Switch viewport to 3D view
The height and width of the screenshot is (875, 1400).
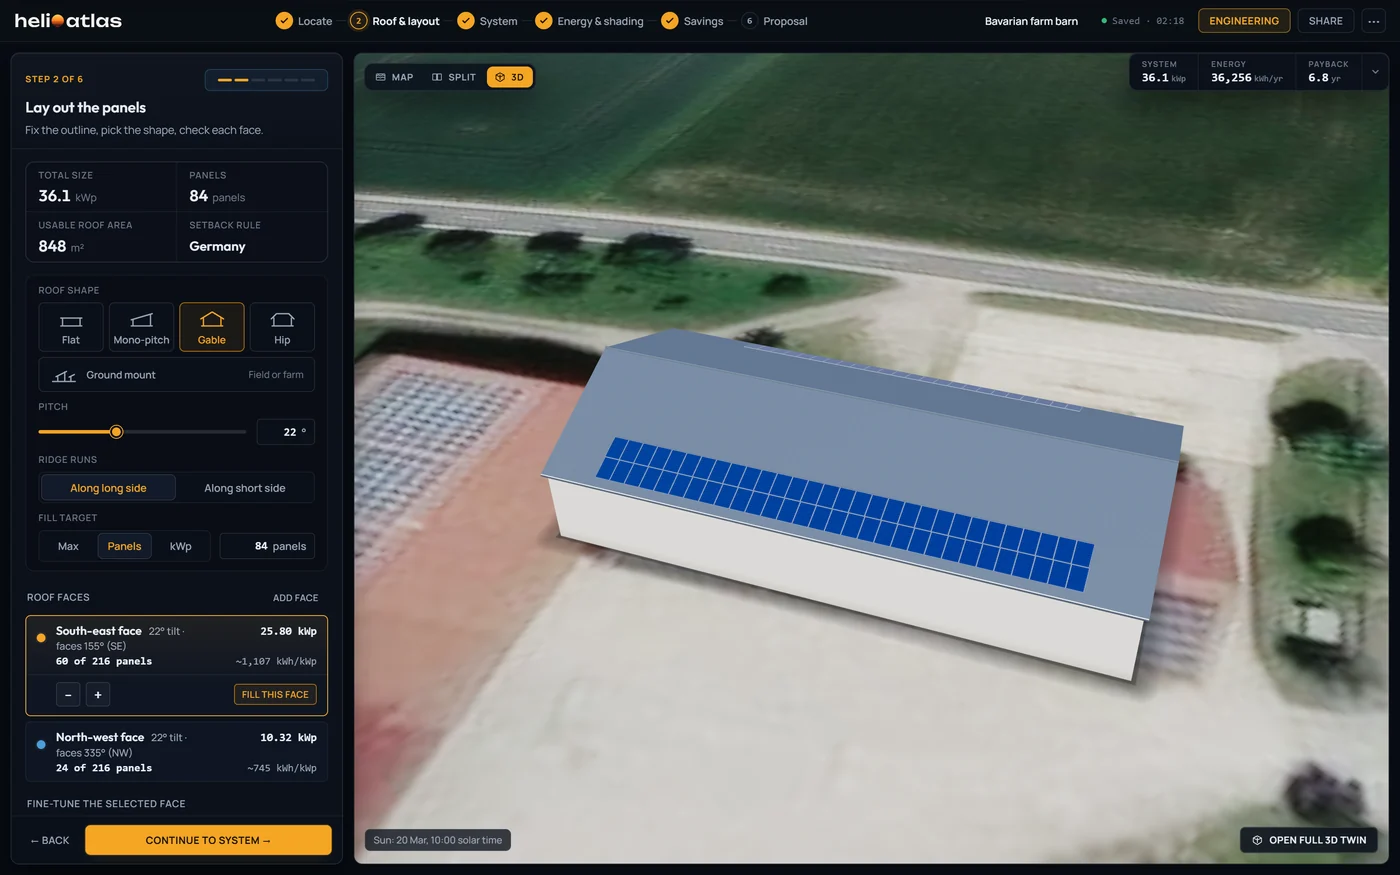tap(510, 77)
